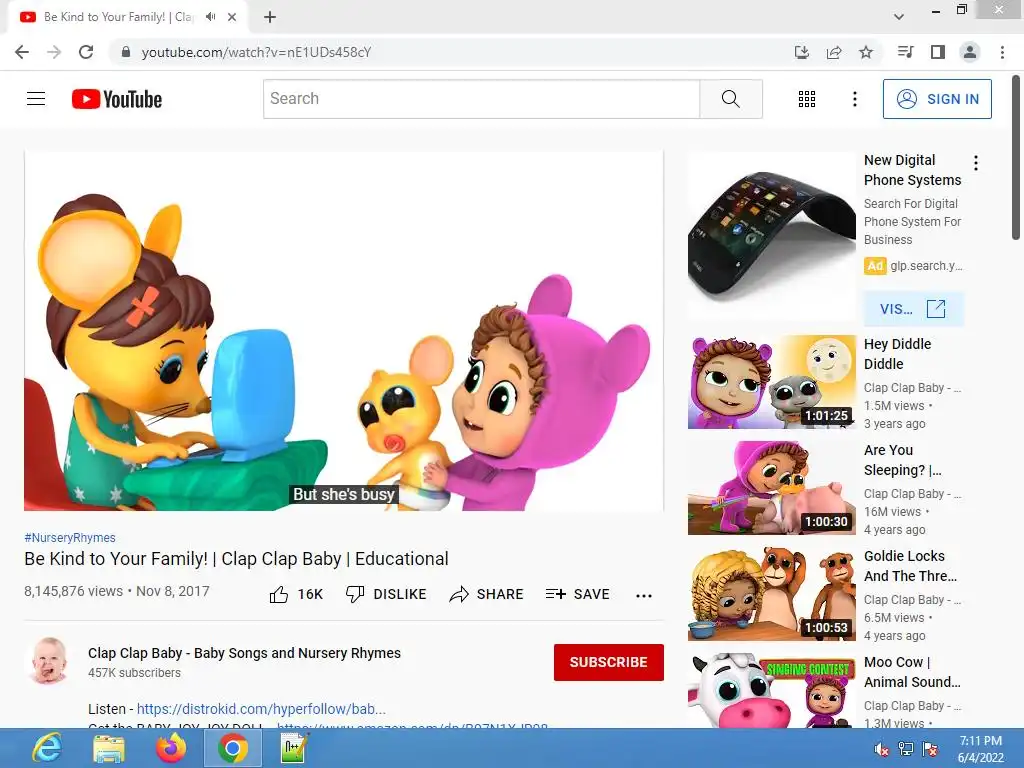Click install/download page icon in address bar
This screenshot has width=1024, height=768.
coord(801,52)
